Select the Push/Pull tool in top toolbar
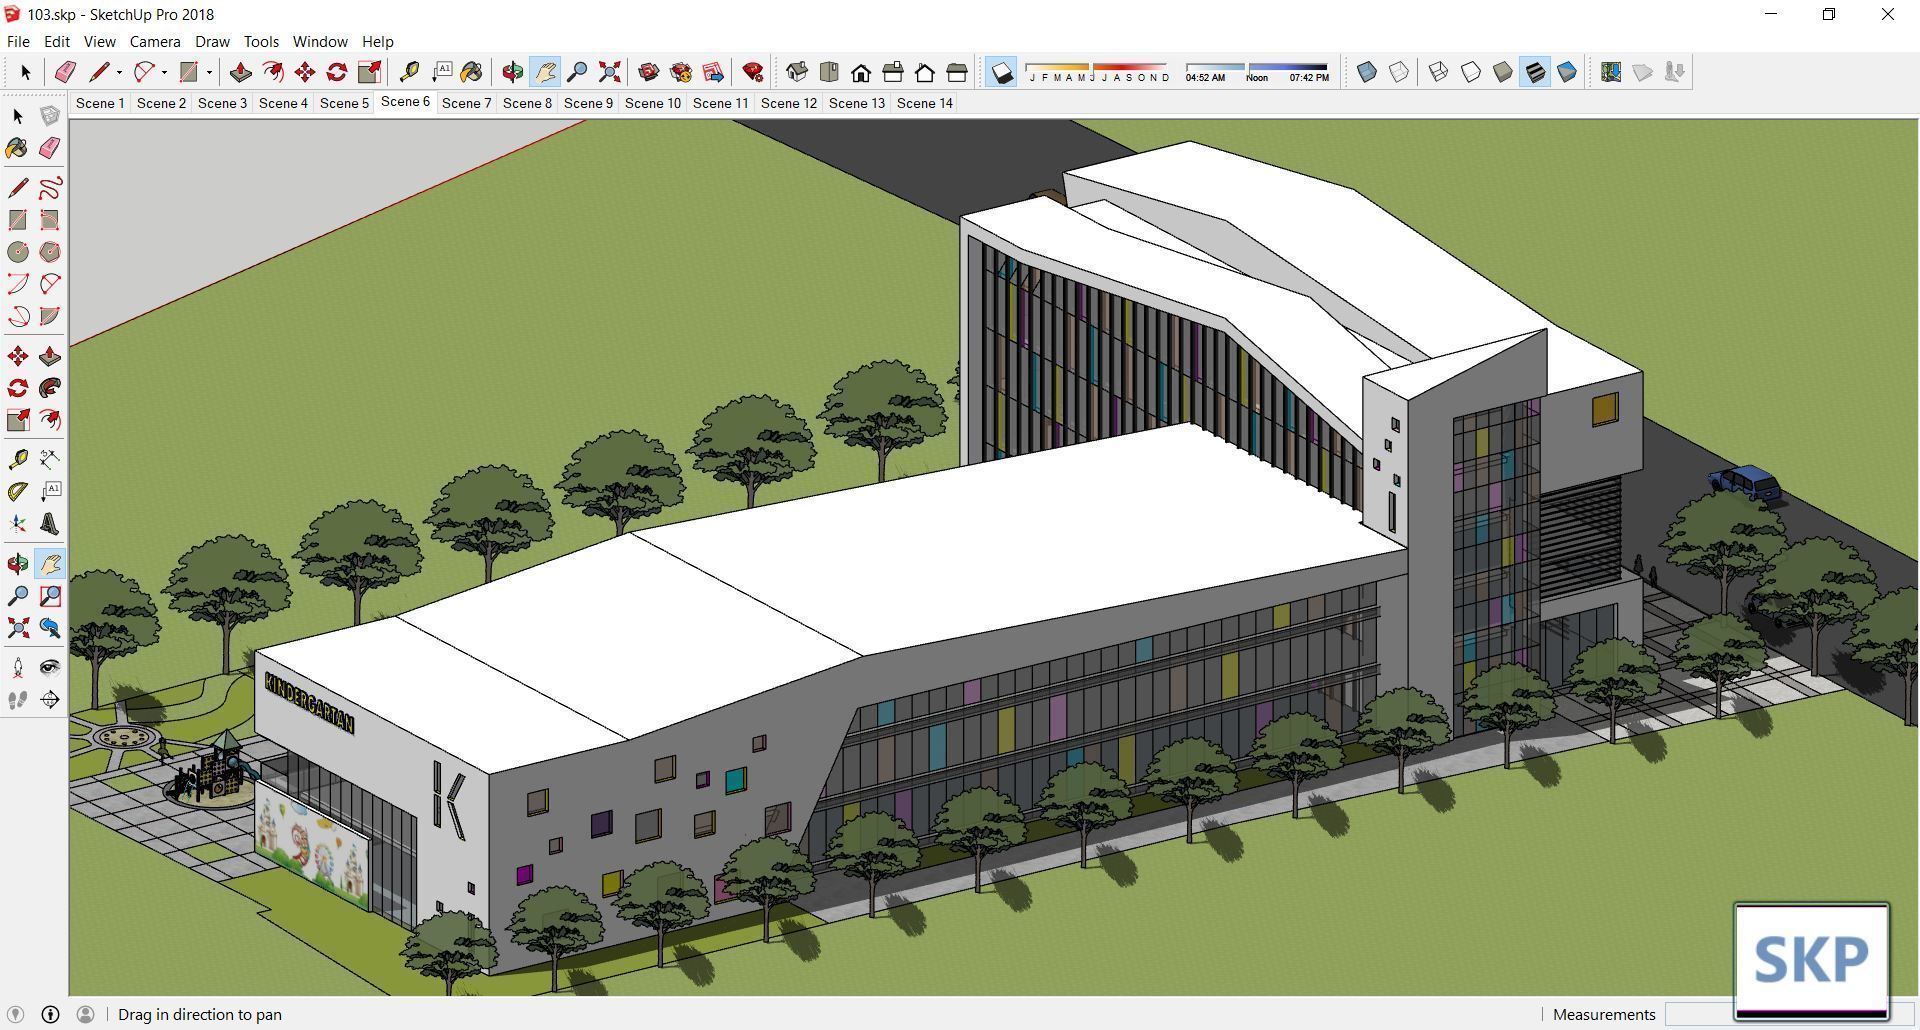This screenshot has width=1920, height=1030. (240, 72)
